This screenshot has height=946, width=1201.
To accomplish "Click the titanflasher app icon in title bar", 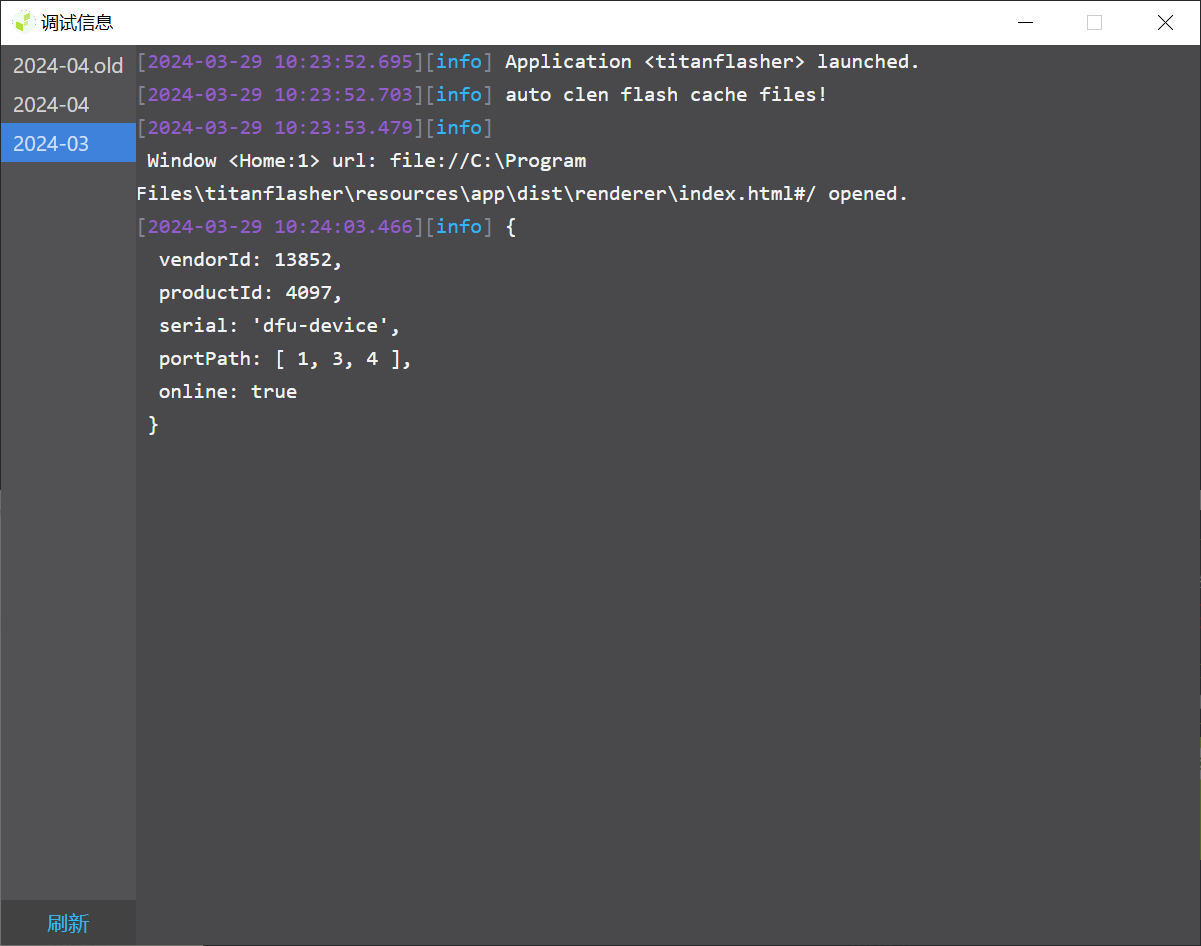I will [24, 22].
